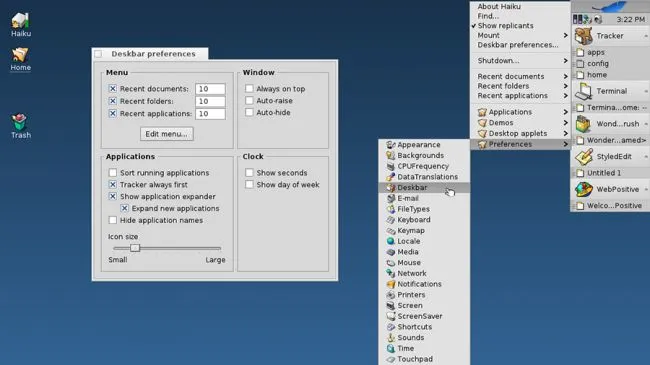This screenshot has height=365, width=650.
Task: Open DataTranslations preference icon
Action: pos(390,177)
